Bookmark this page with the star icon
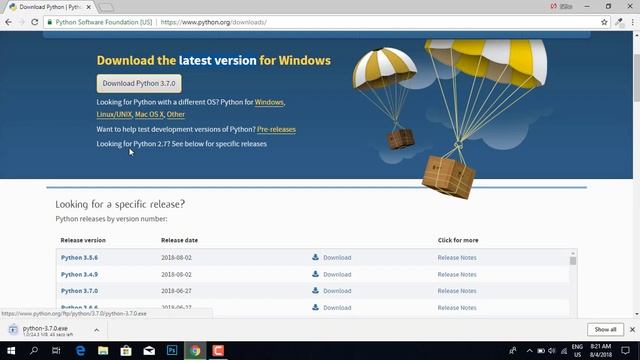 pos(604,22)
